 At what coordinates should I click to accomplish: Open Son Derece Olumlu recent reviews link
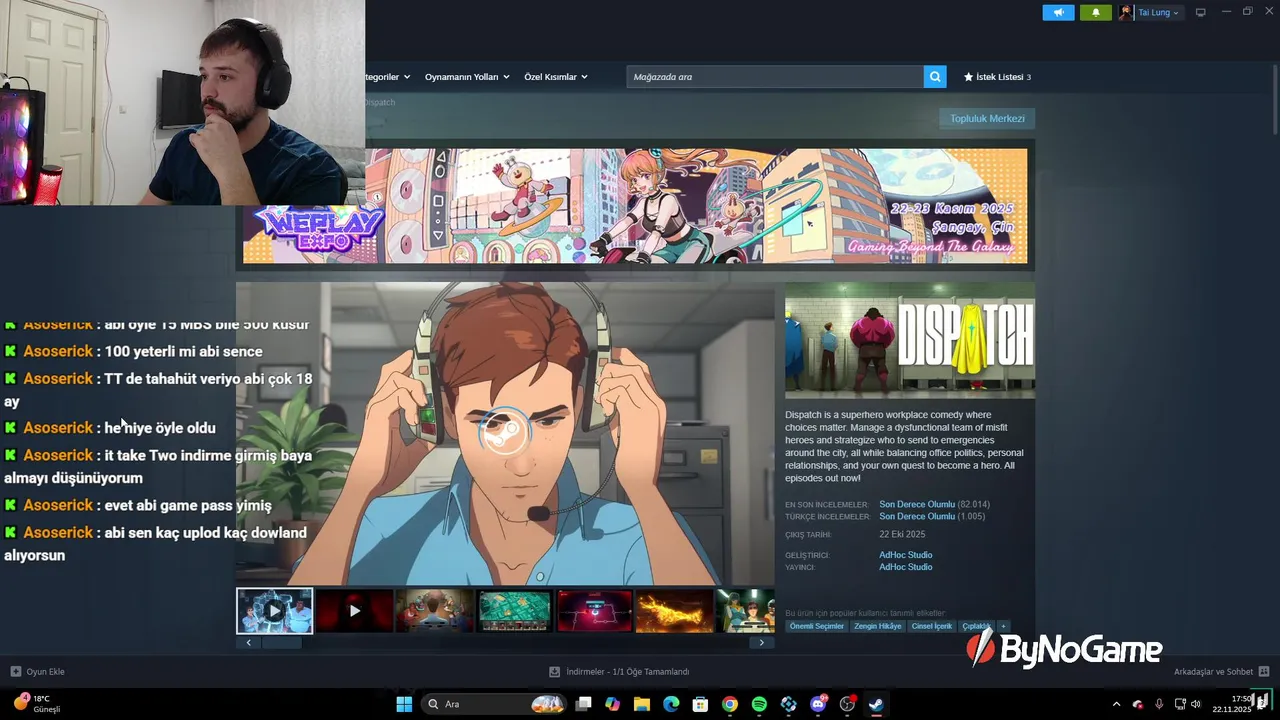917,504
